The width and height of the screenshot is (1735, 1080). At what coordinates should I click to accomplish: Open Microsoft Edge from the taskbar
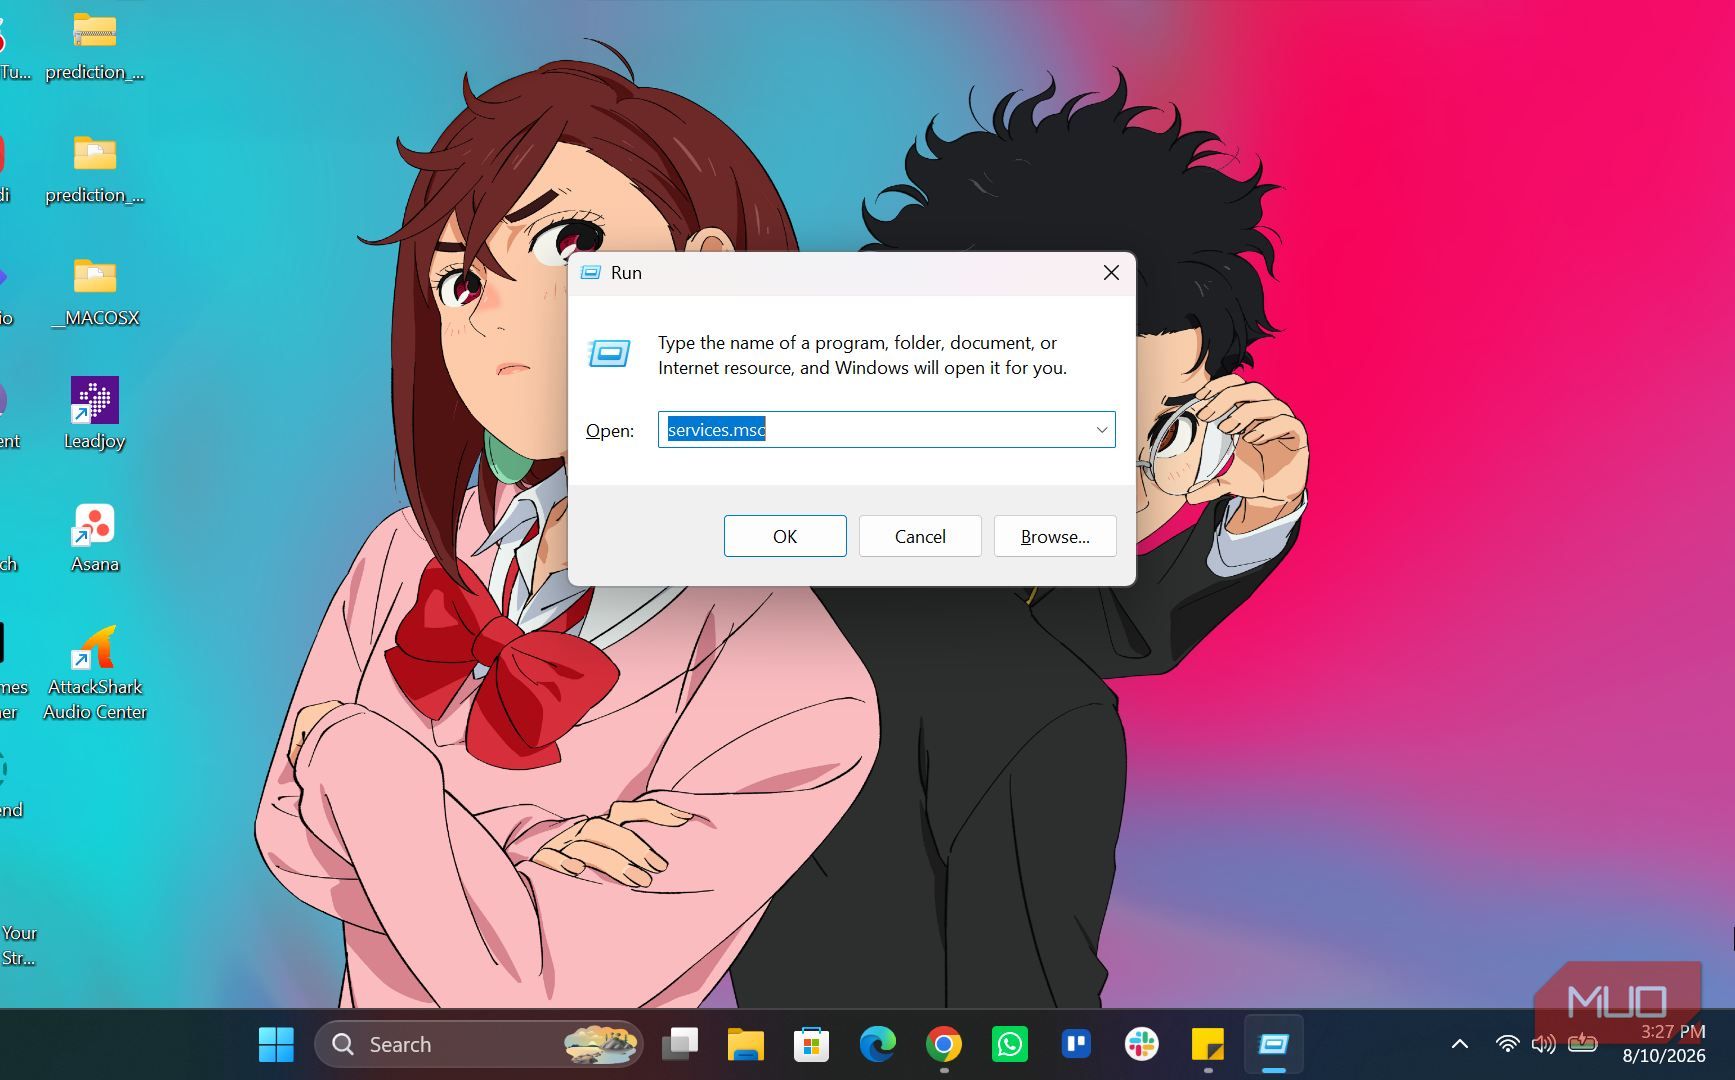877,1044
